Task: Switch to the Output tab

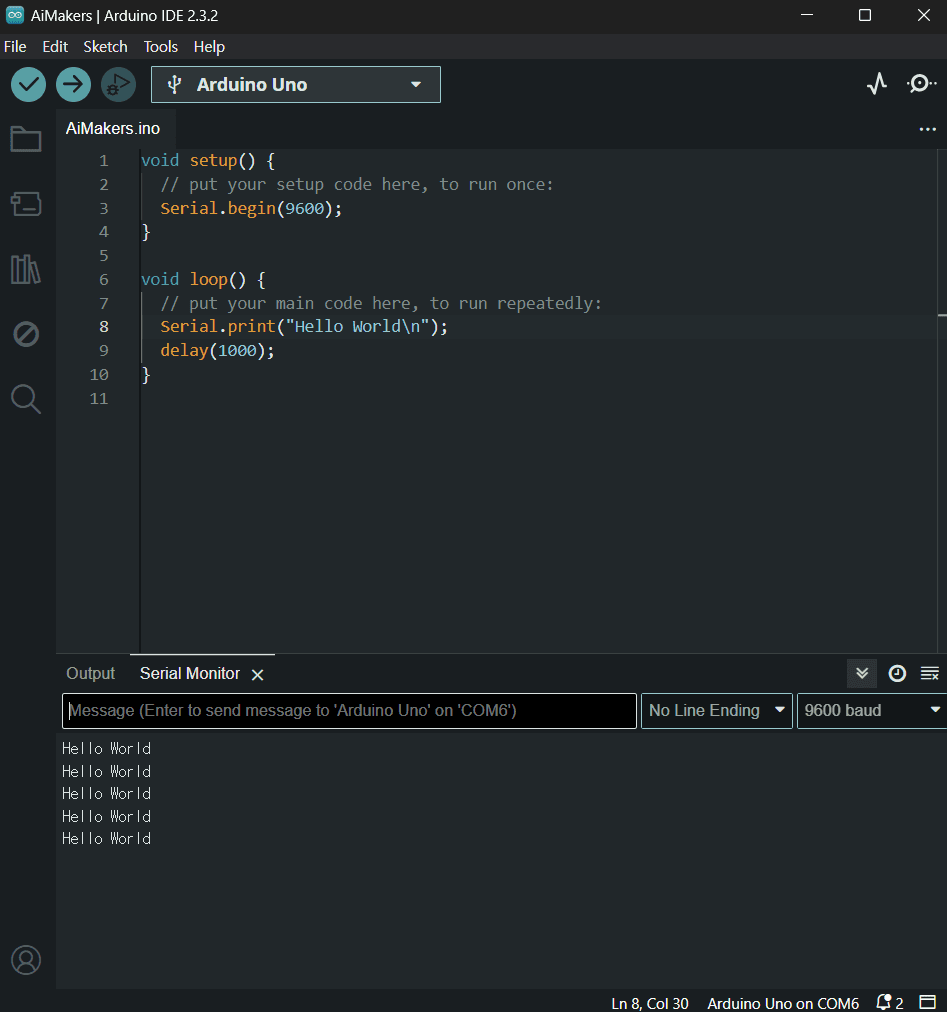Action: pyautogui.click(x=91, y=674)
